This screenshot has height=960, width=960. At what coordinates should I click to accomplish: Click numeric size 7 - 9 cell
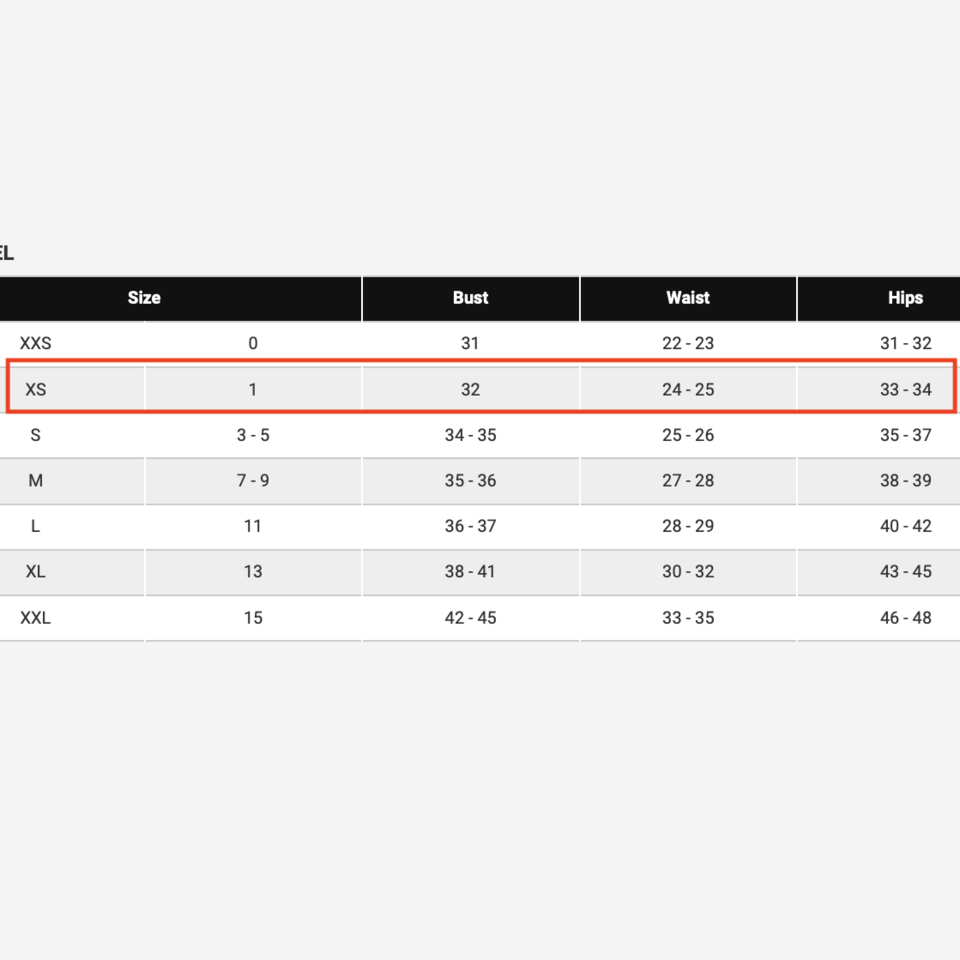click(253, 480)
